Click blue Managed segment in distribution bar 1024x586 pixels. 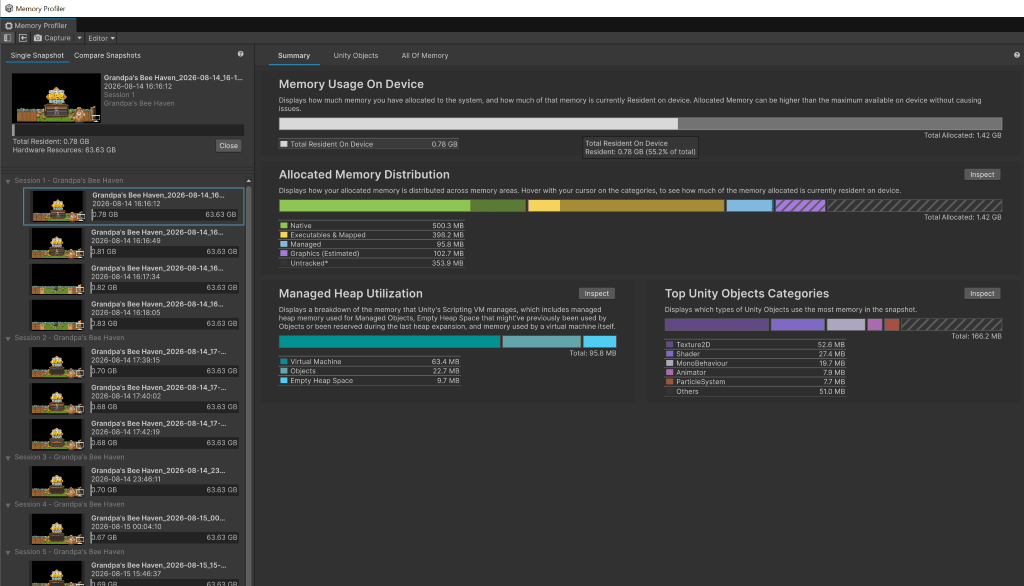pyautogui.click(x=749, y=206)
